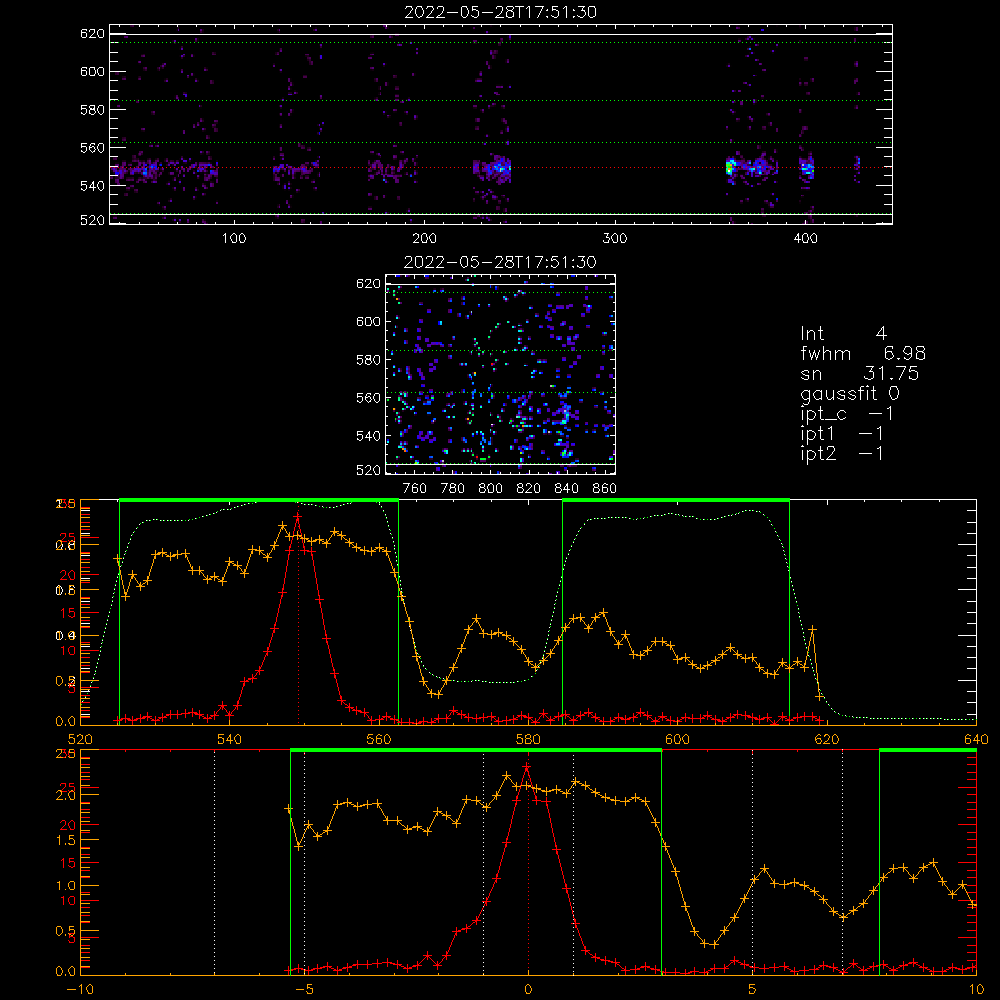Image resolution: width=1000 pixels, height=1000 pixels.
Task: Click x-axis label '780' under the small square image
Action: click(x=453, y=489)
